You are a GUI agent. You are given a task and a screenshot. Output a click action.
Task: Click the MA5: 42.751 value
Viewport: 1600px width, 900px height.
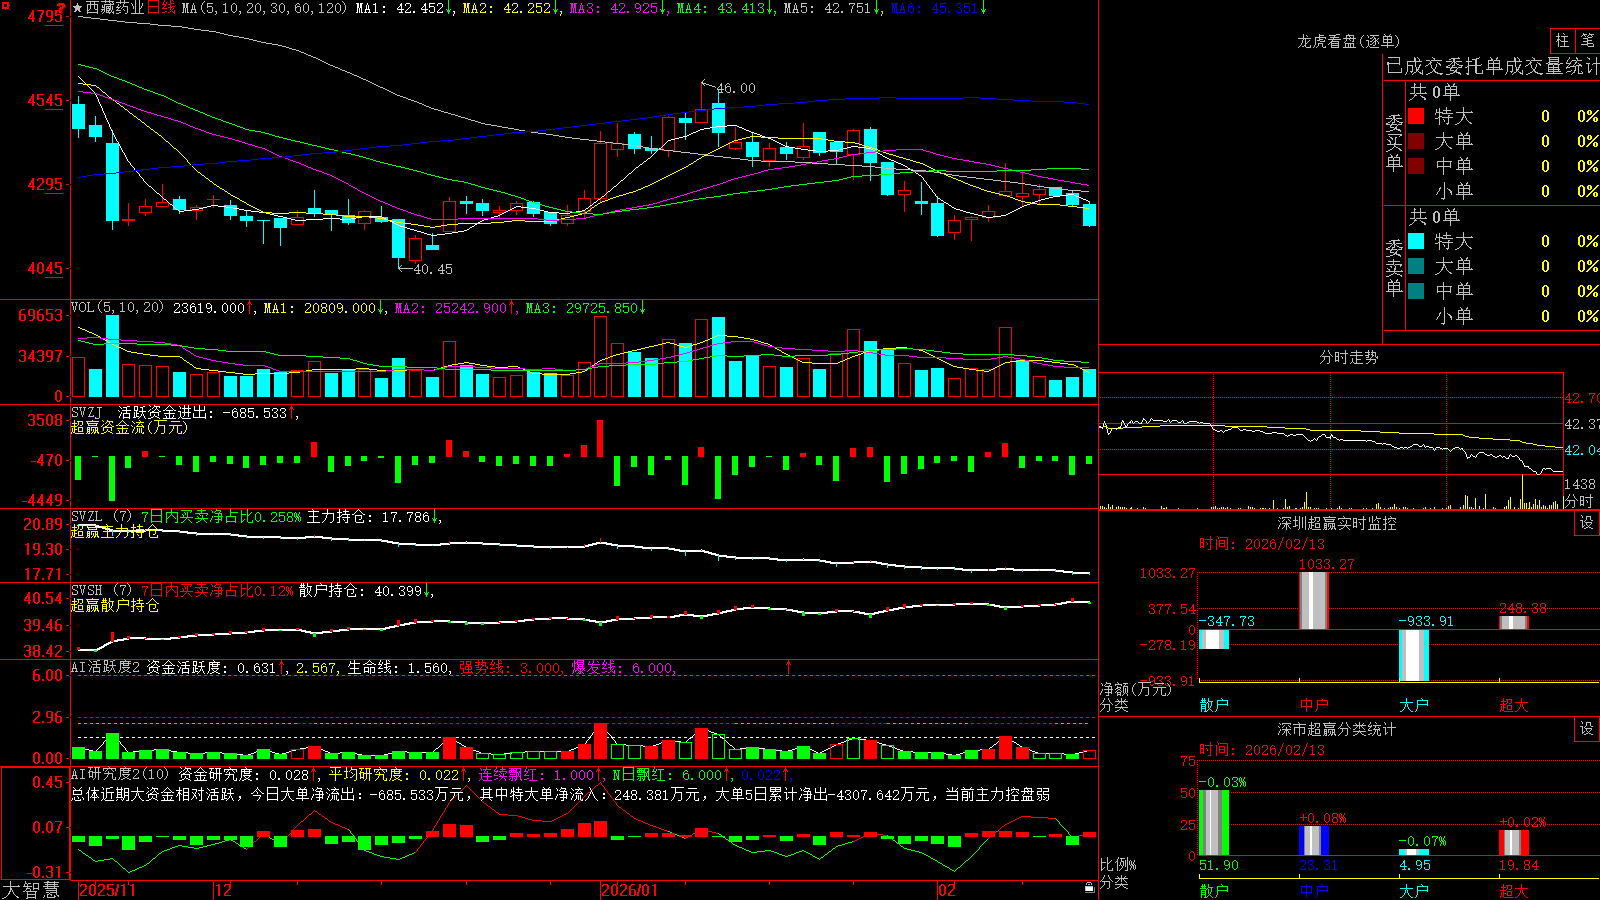(832, 8)
